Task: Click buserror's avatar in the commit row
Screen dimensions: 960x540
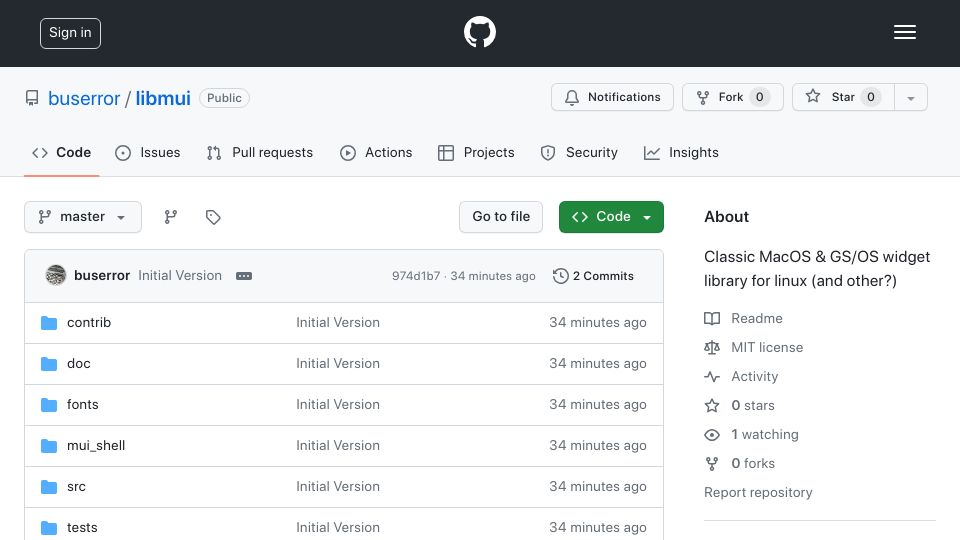Action: (x=56, y=276)
